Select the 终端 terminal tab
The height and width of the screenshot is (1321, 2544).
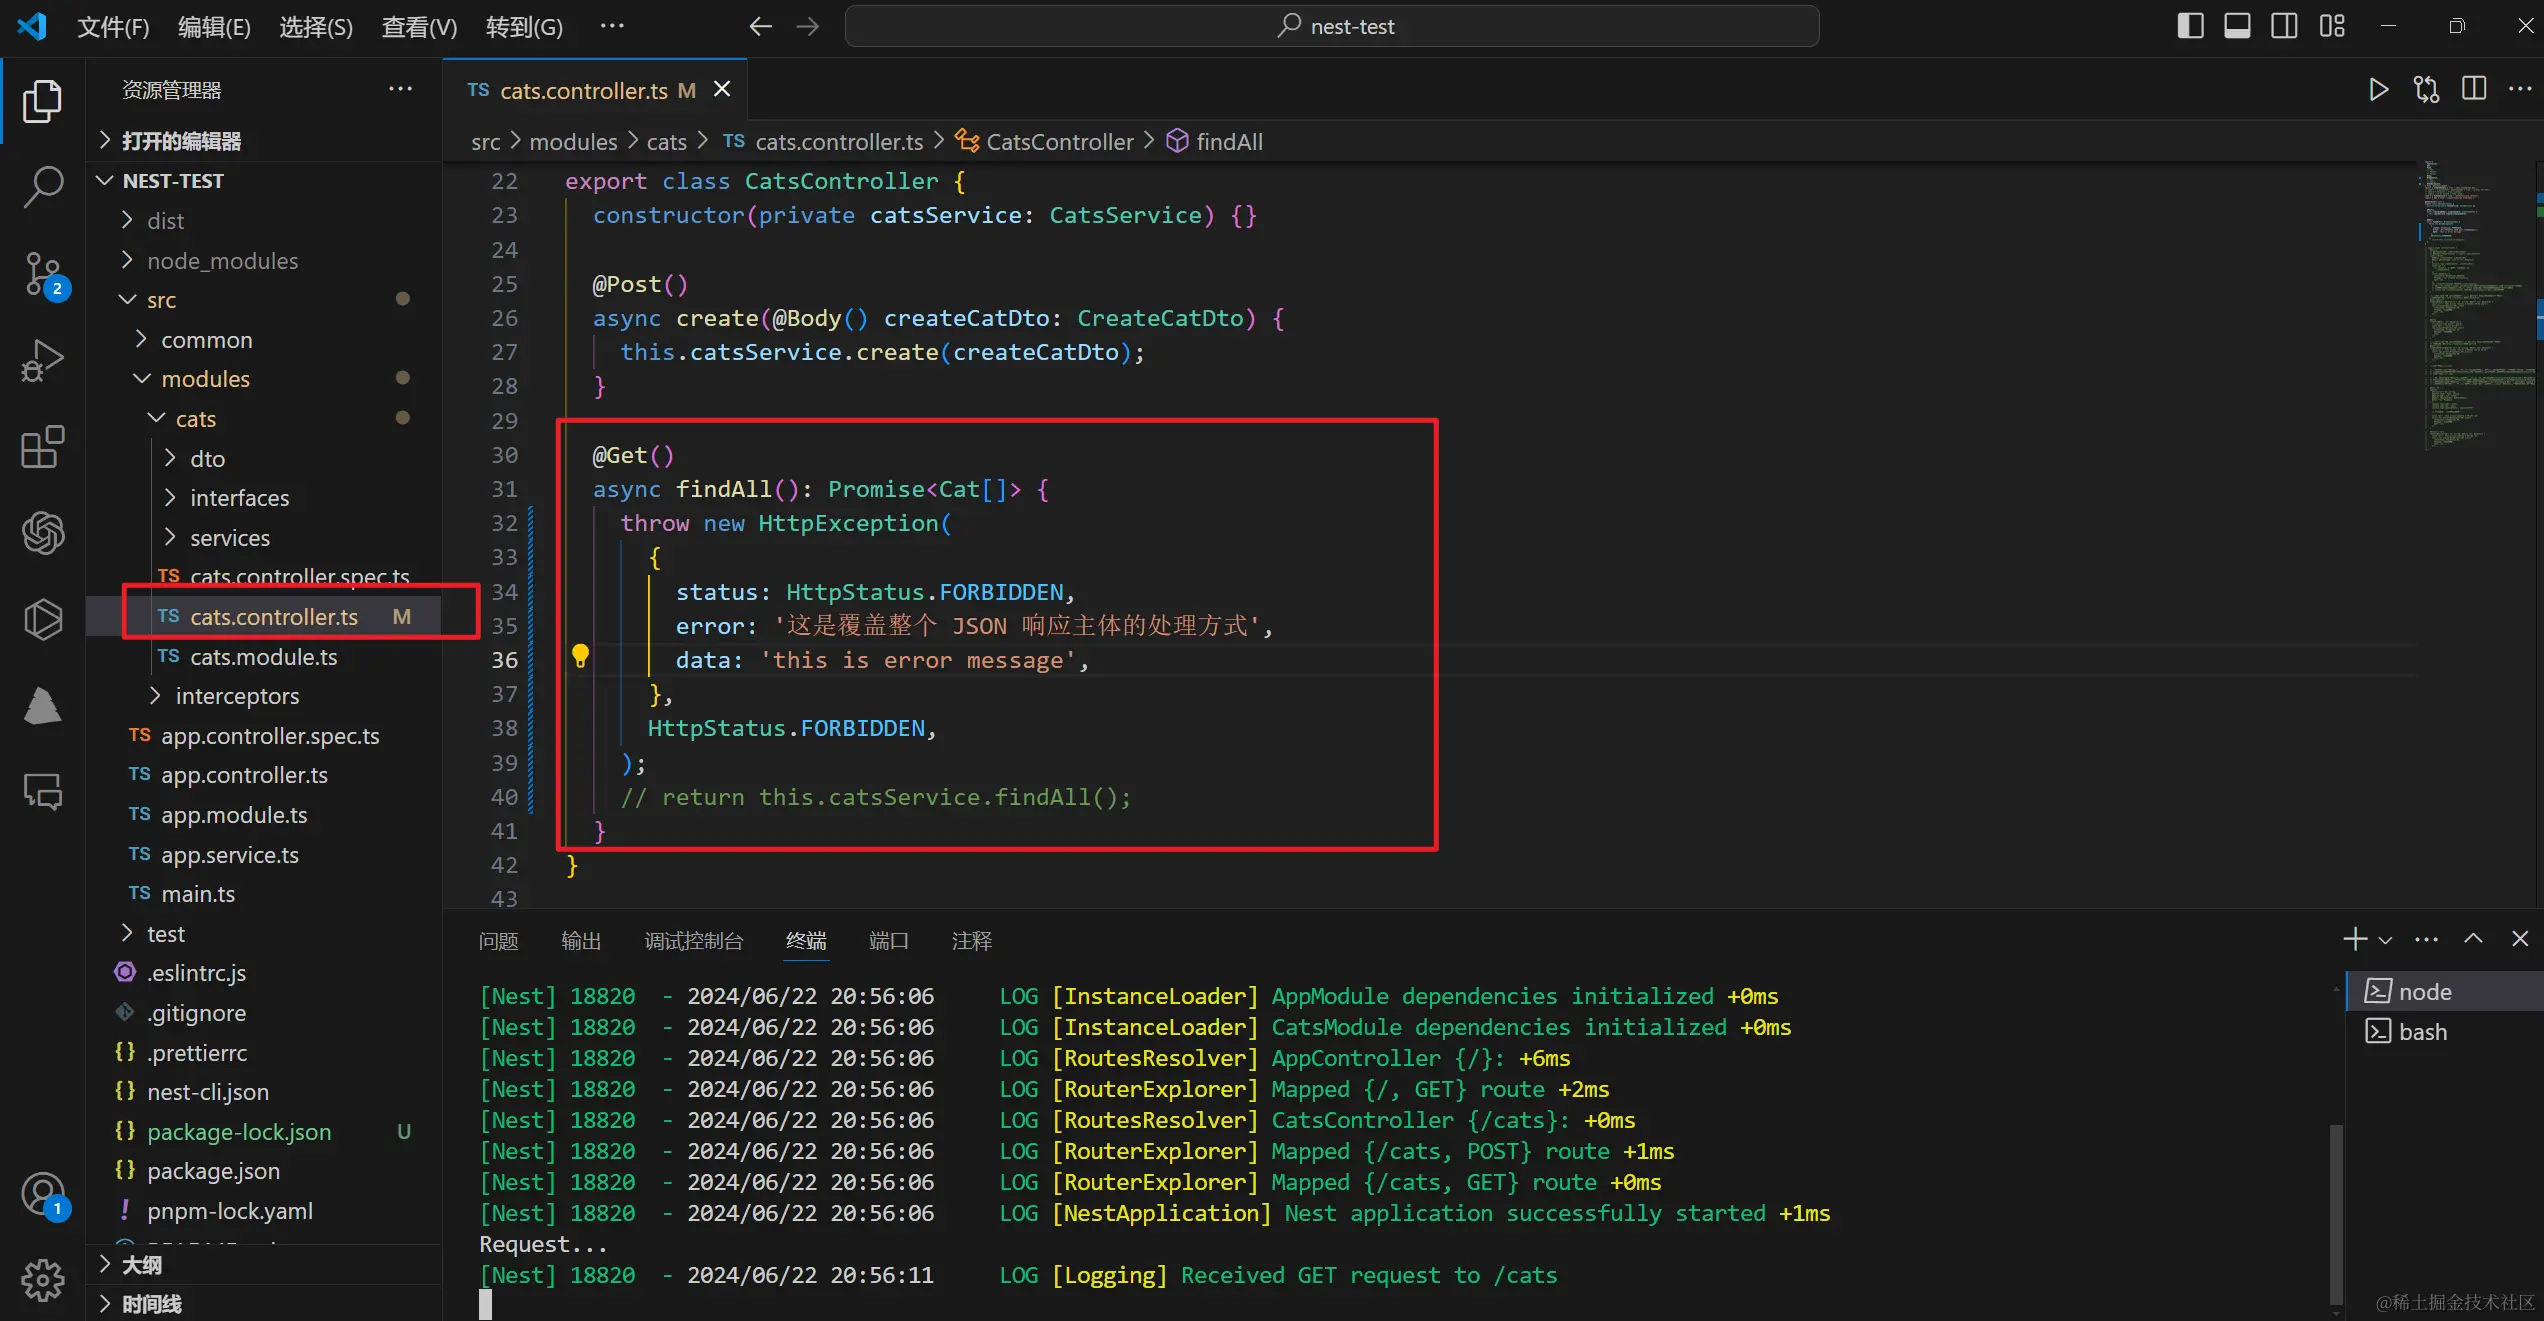pos(806,941)
